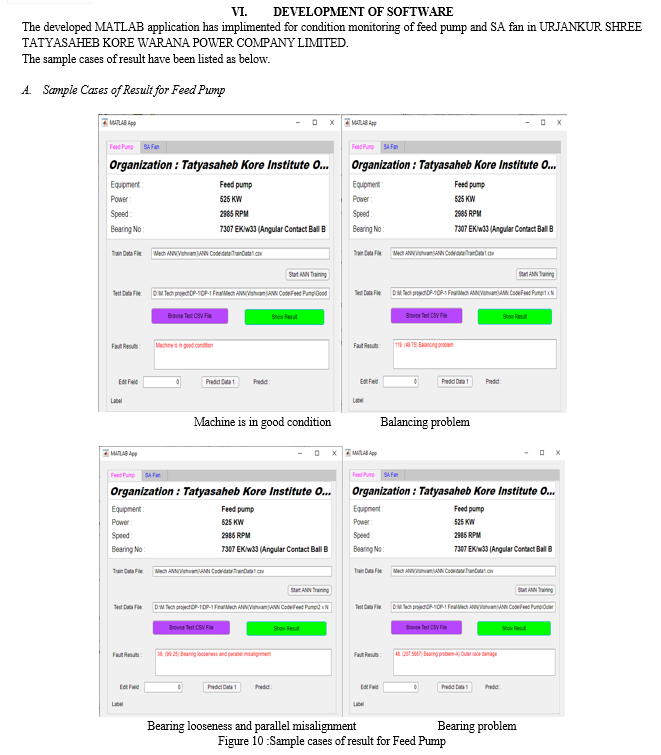The width and height of the screenshot is (661, 755).
Task: Click Fault Results box showing Bearing looseness and parallel misalignment
Action: [243, 662]
